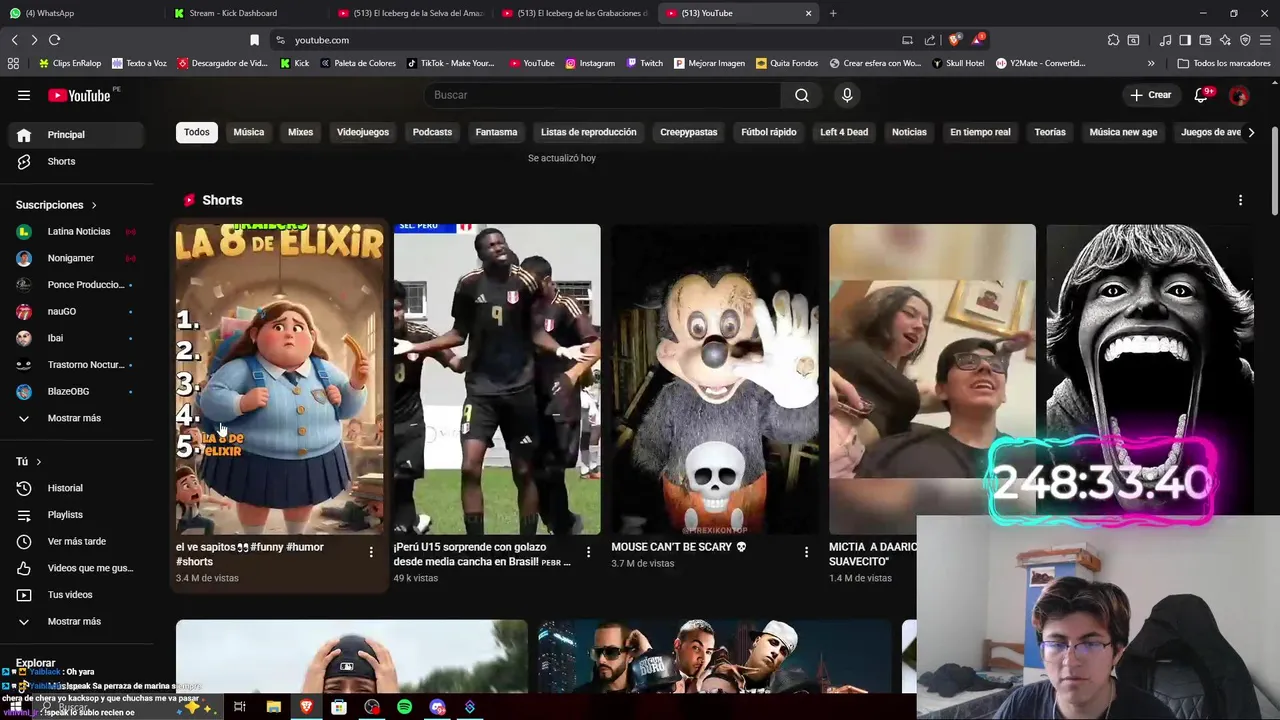This screenshot has height=720, width=1280.
Task: Open the 'Skull Hotel' bookmark
Action: point(958,63)
